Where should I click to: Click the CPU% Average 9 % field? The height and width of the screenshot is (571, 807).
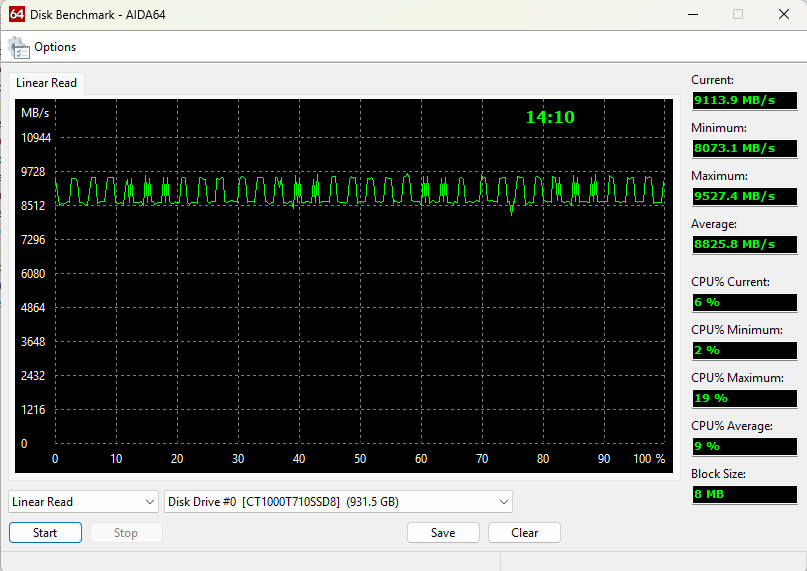[744, 446]
